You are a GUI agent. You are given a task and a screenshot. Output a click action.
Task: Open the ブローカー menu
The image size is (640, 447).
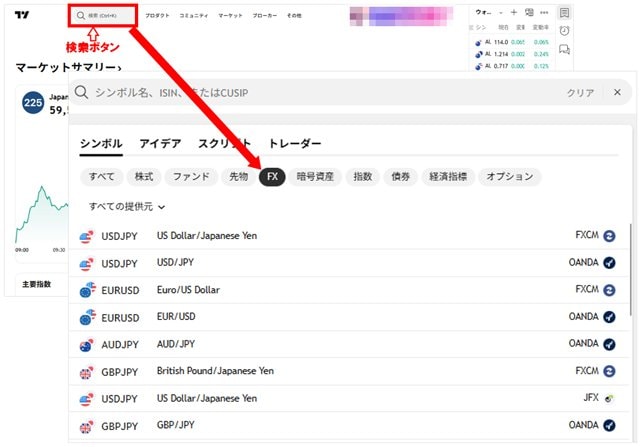coord(264,16)
